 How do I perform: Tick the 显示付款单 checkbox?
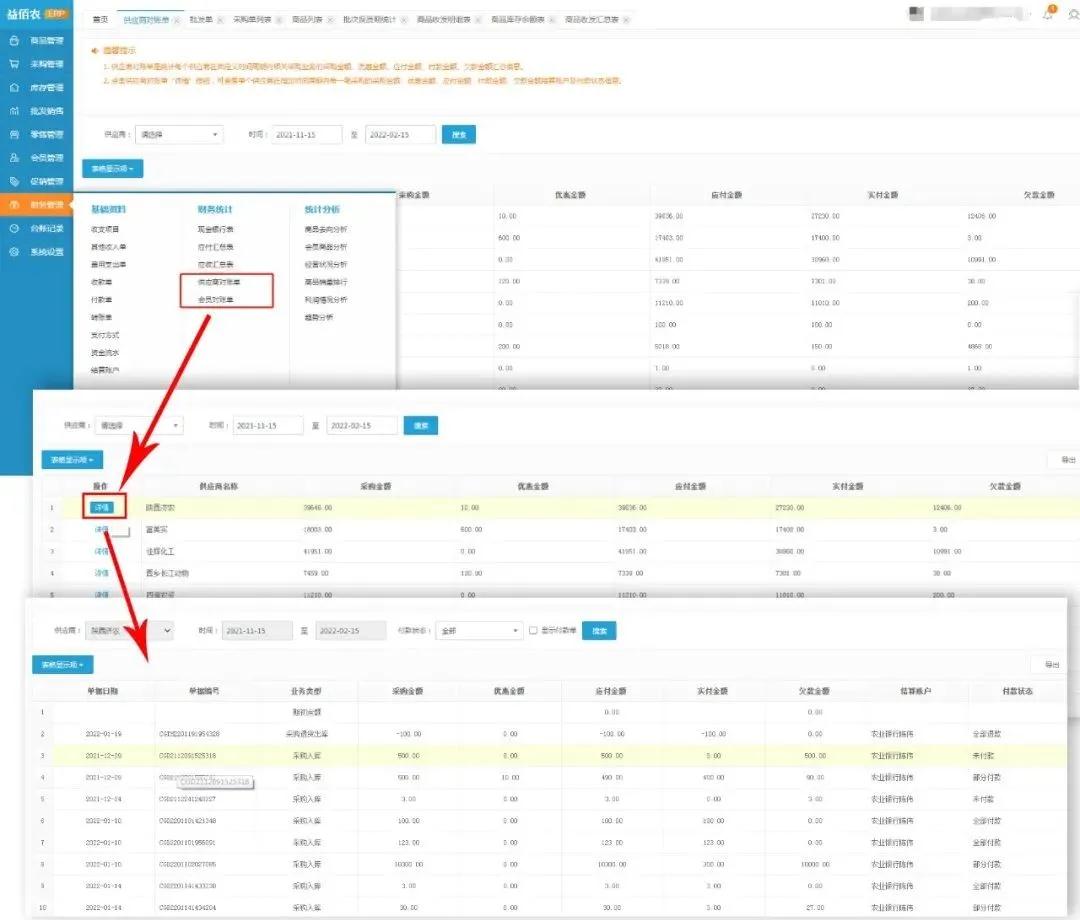click(x=533, y=631)
